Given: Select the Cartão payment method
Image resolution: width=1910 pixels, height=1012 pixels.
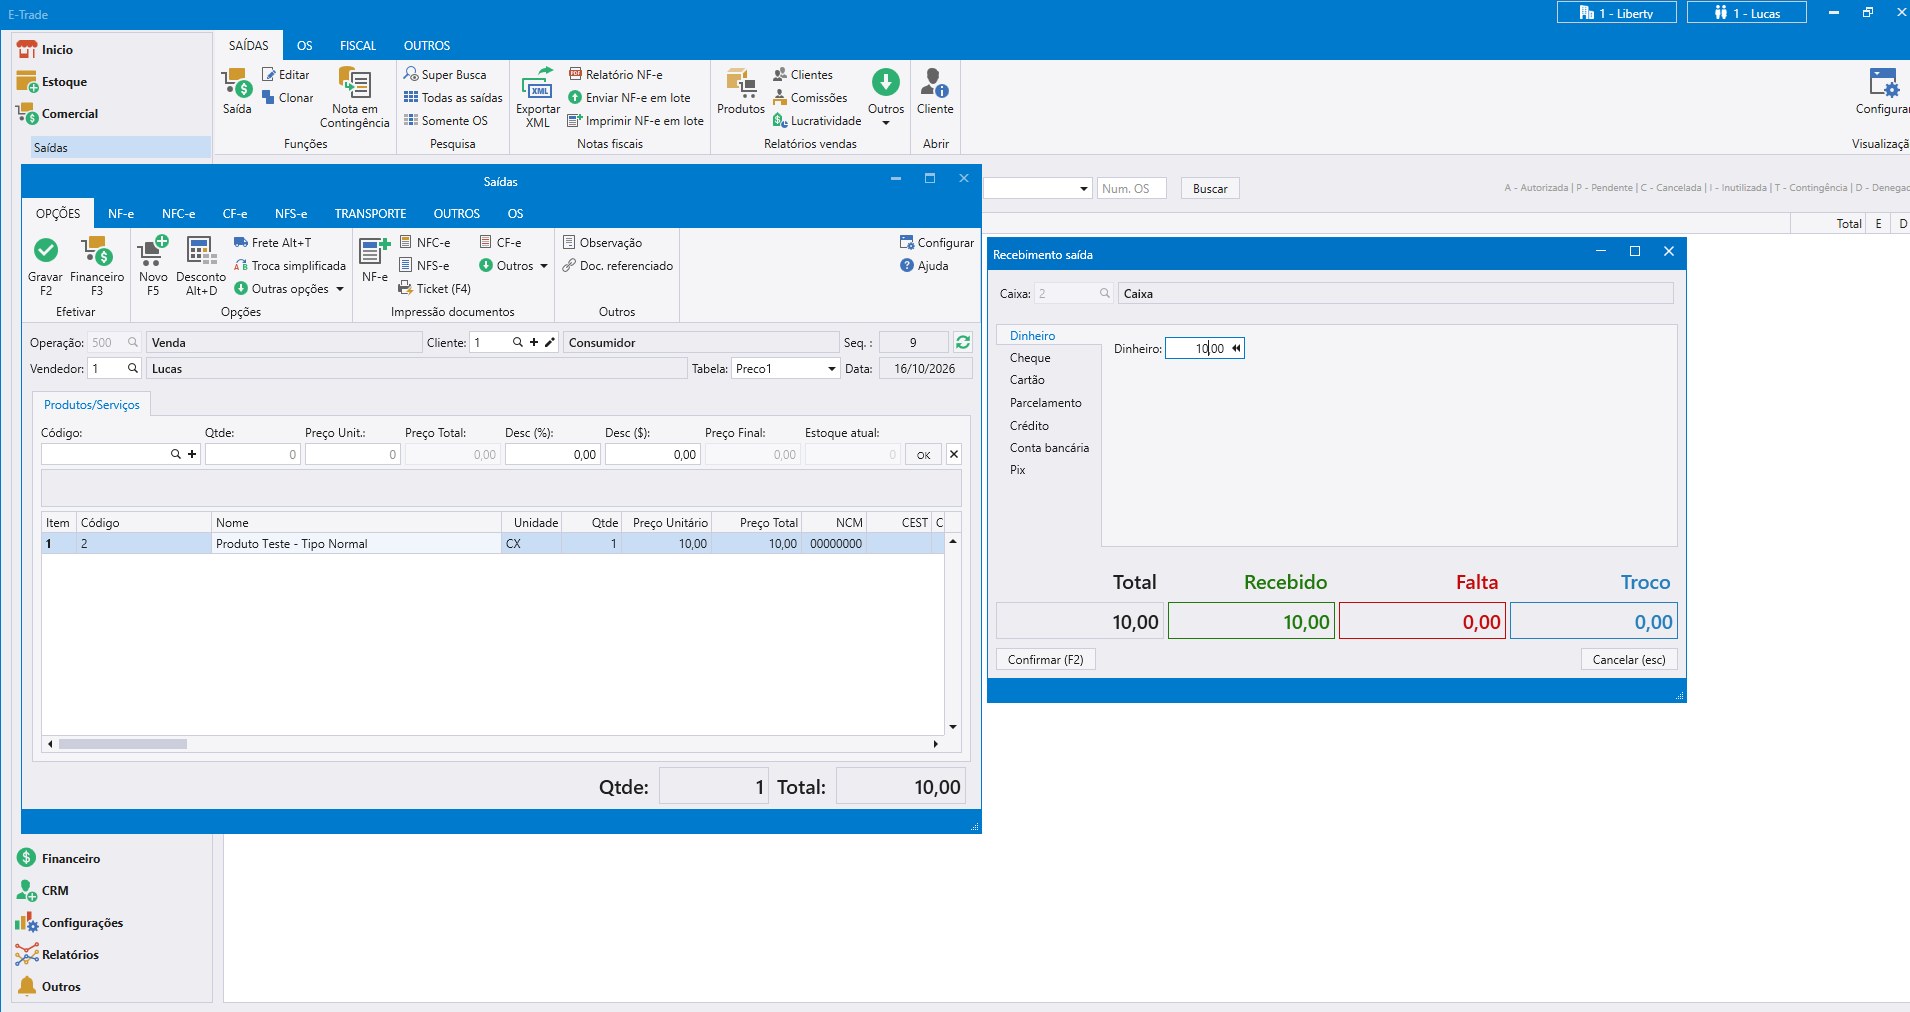Looking at the screenshot, I should click(1027, 380).
